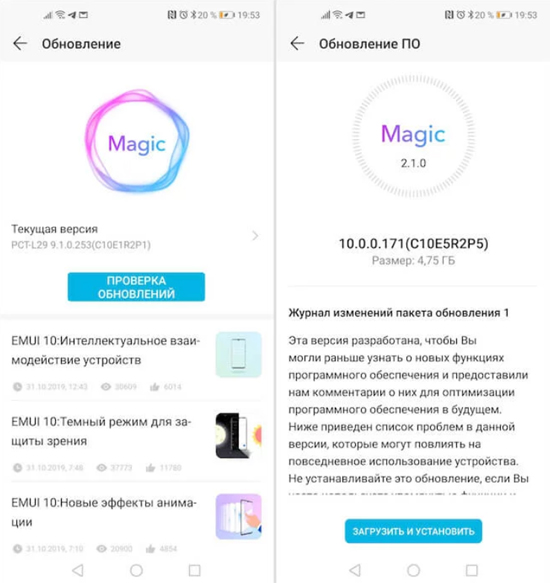The image size is (550, 583).
Task: Tap ЗАГРУЗИТЬ И УСТАНОВИТЬ button
Action: tap(413, 531)
